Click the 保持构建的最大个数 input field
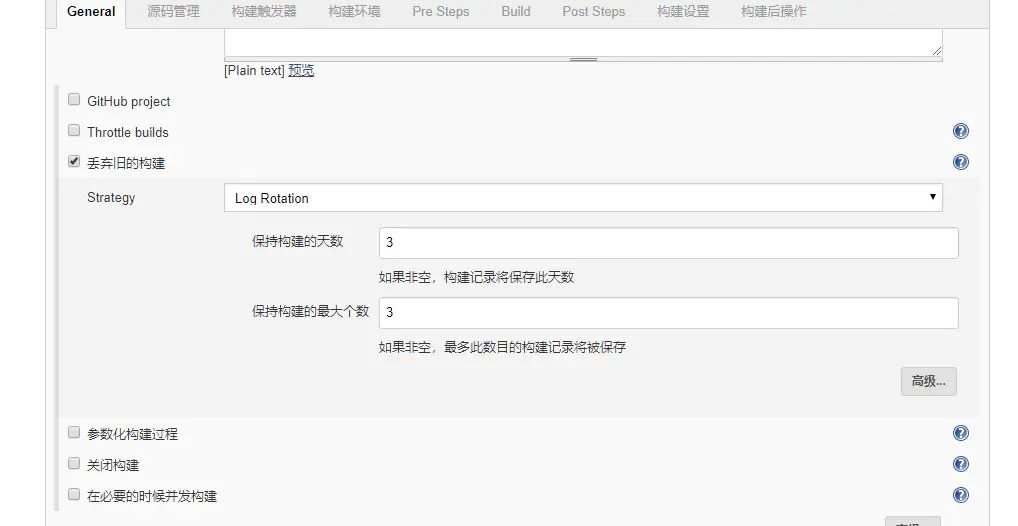 [x=669, y=313]
